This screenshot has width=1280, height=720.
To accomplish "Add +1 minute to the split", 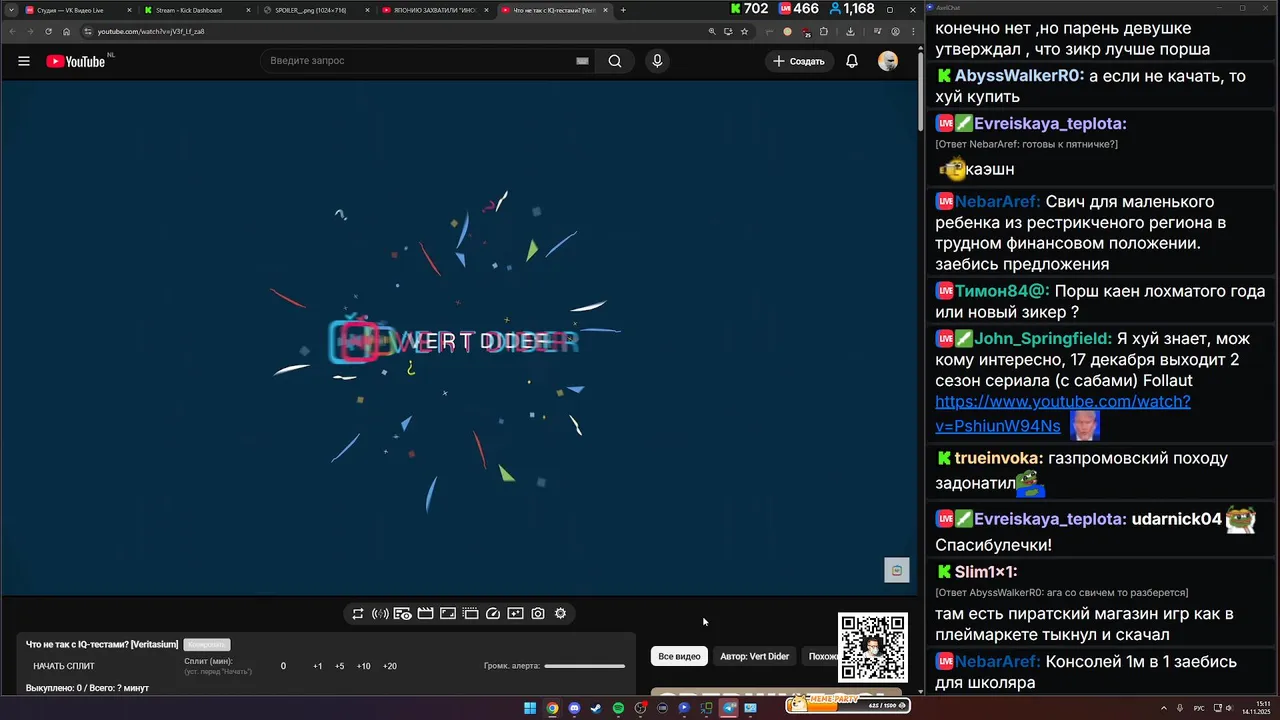I will [x=318, y=666].
